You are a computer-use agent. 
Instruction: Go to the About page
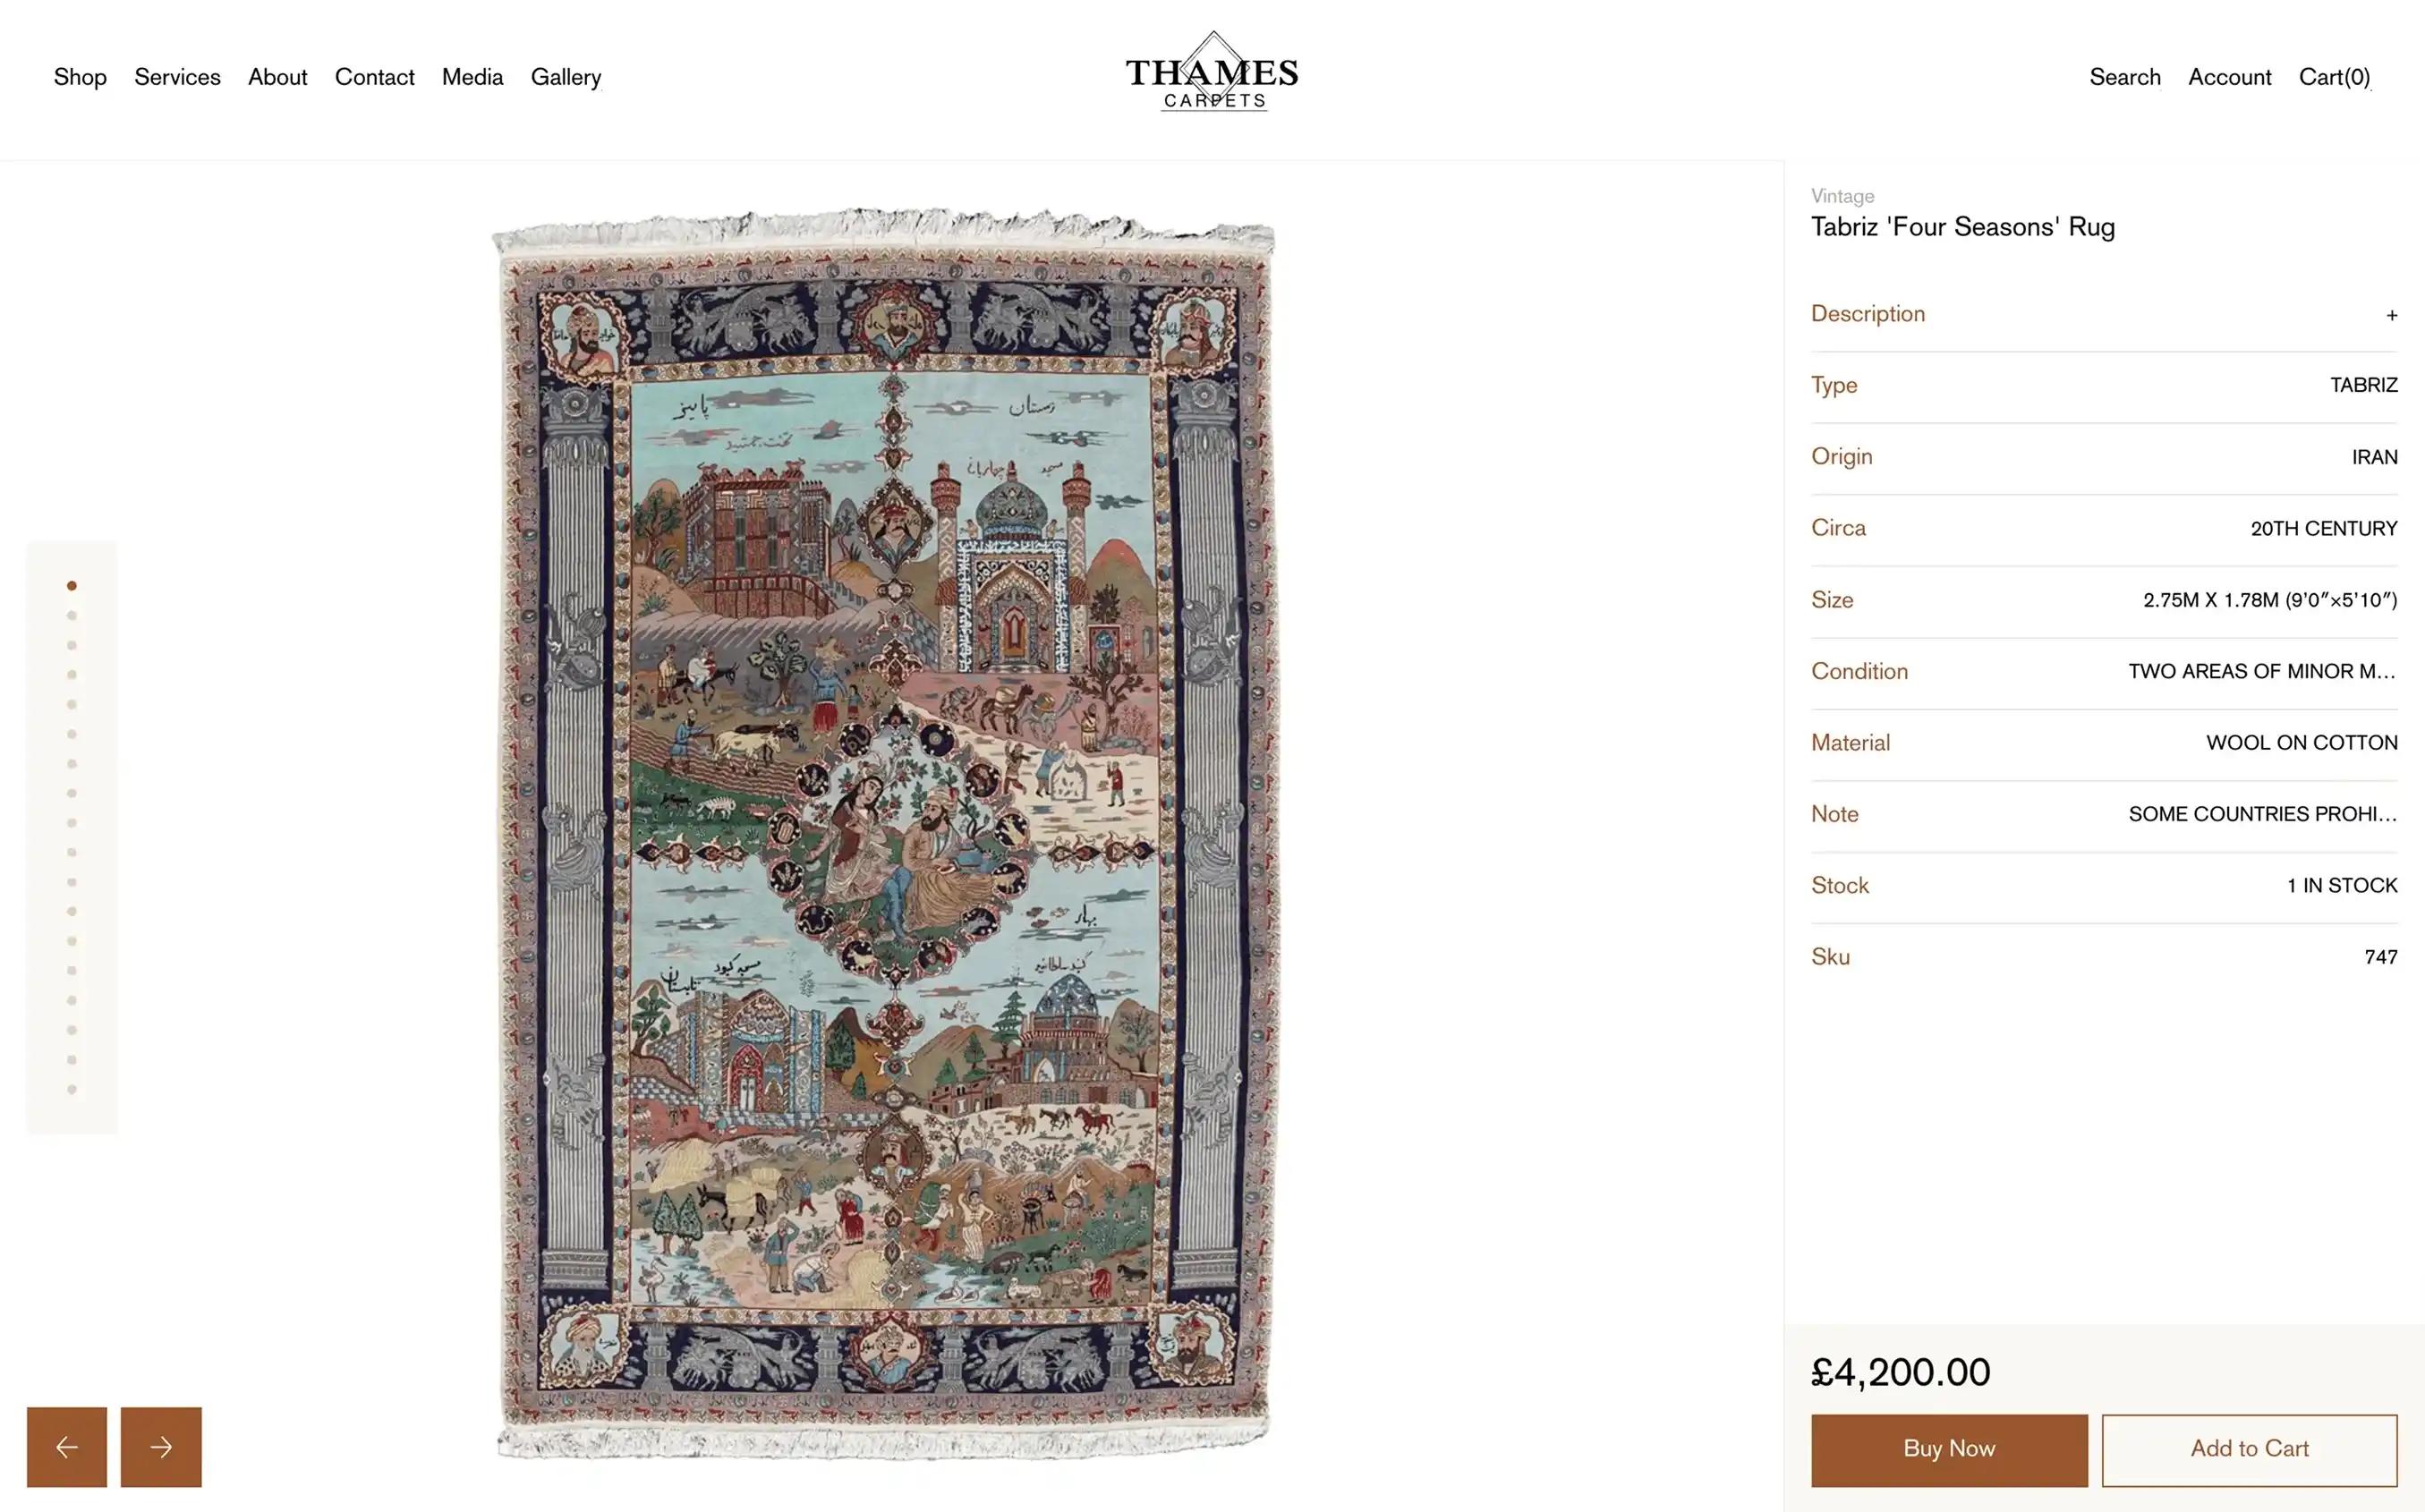click(x=277, y=77)
